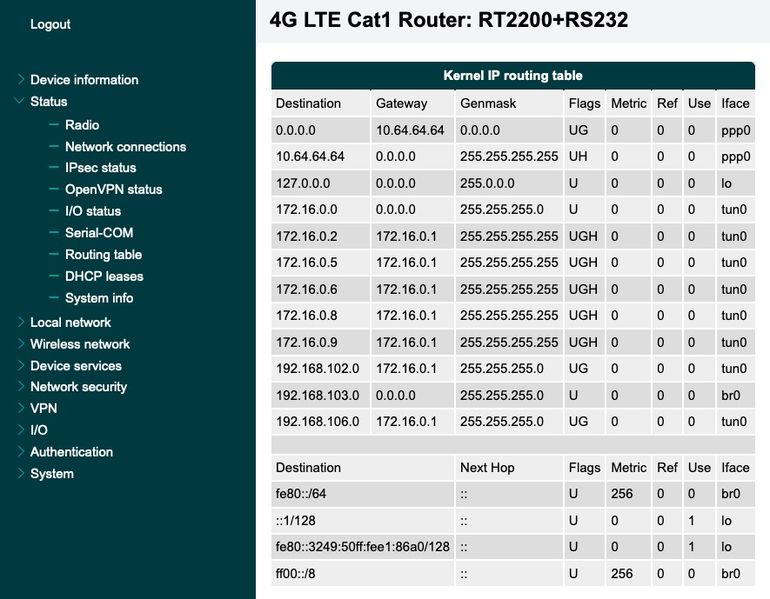Click the Logout link
Viewport: 770px width, 599px height.
click(50, 24)
